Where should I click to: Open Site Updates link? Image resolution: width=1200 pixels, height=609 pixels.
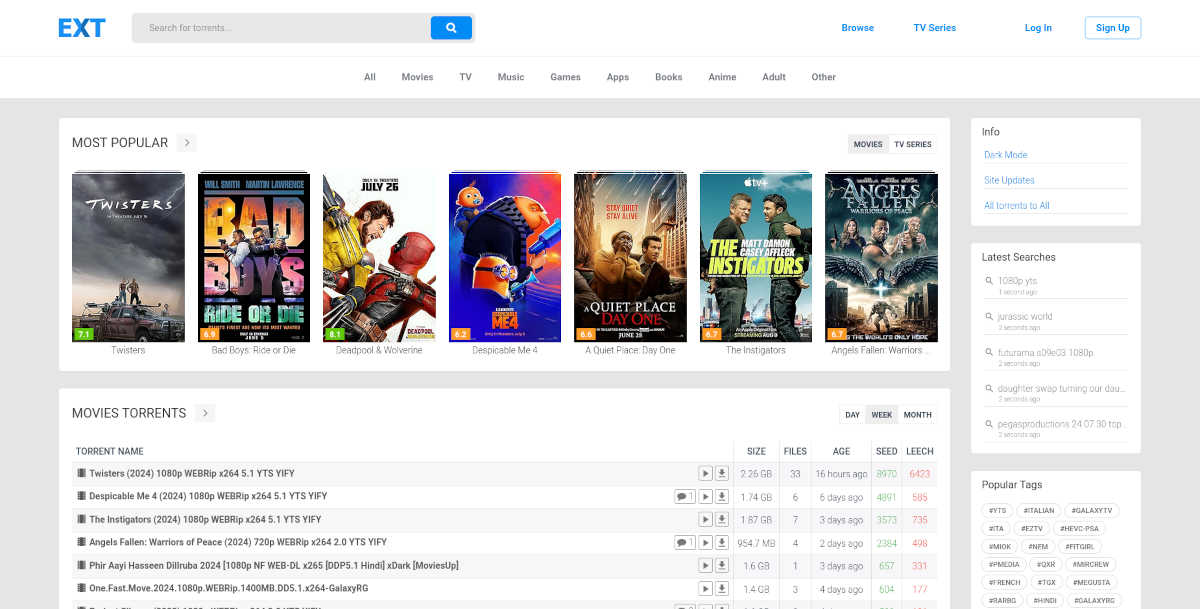tap(1009, 180)
